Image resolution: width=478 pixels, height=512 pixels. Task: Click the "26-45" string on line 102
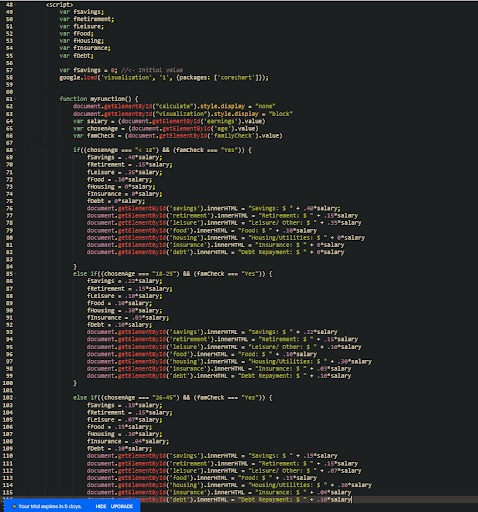[166, 398]
